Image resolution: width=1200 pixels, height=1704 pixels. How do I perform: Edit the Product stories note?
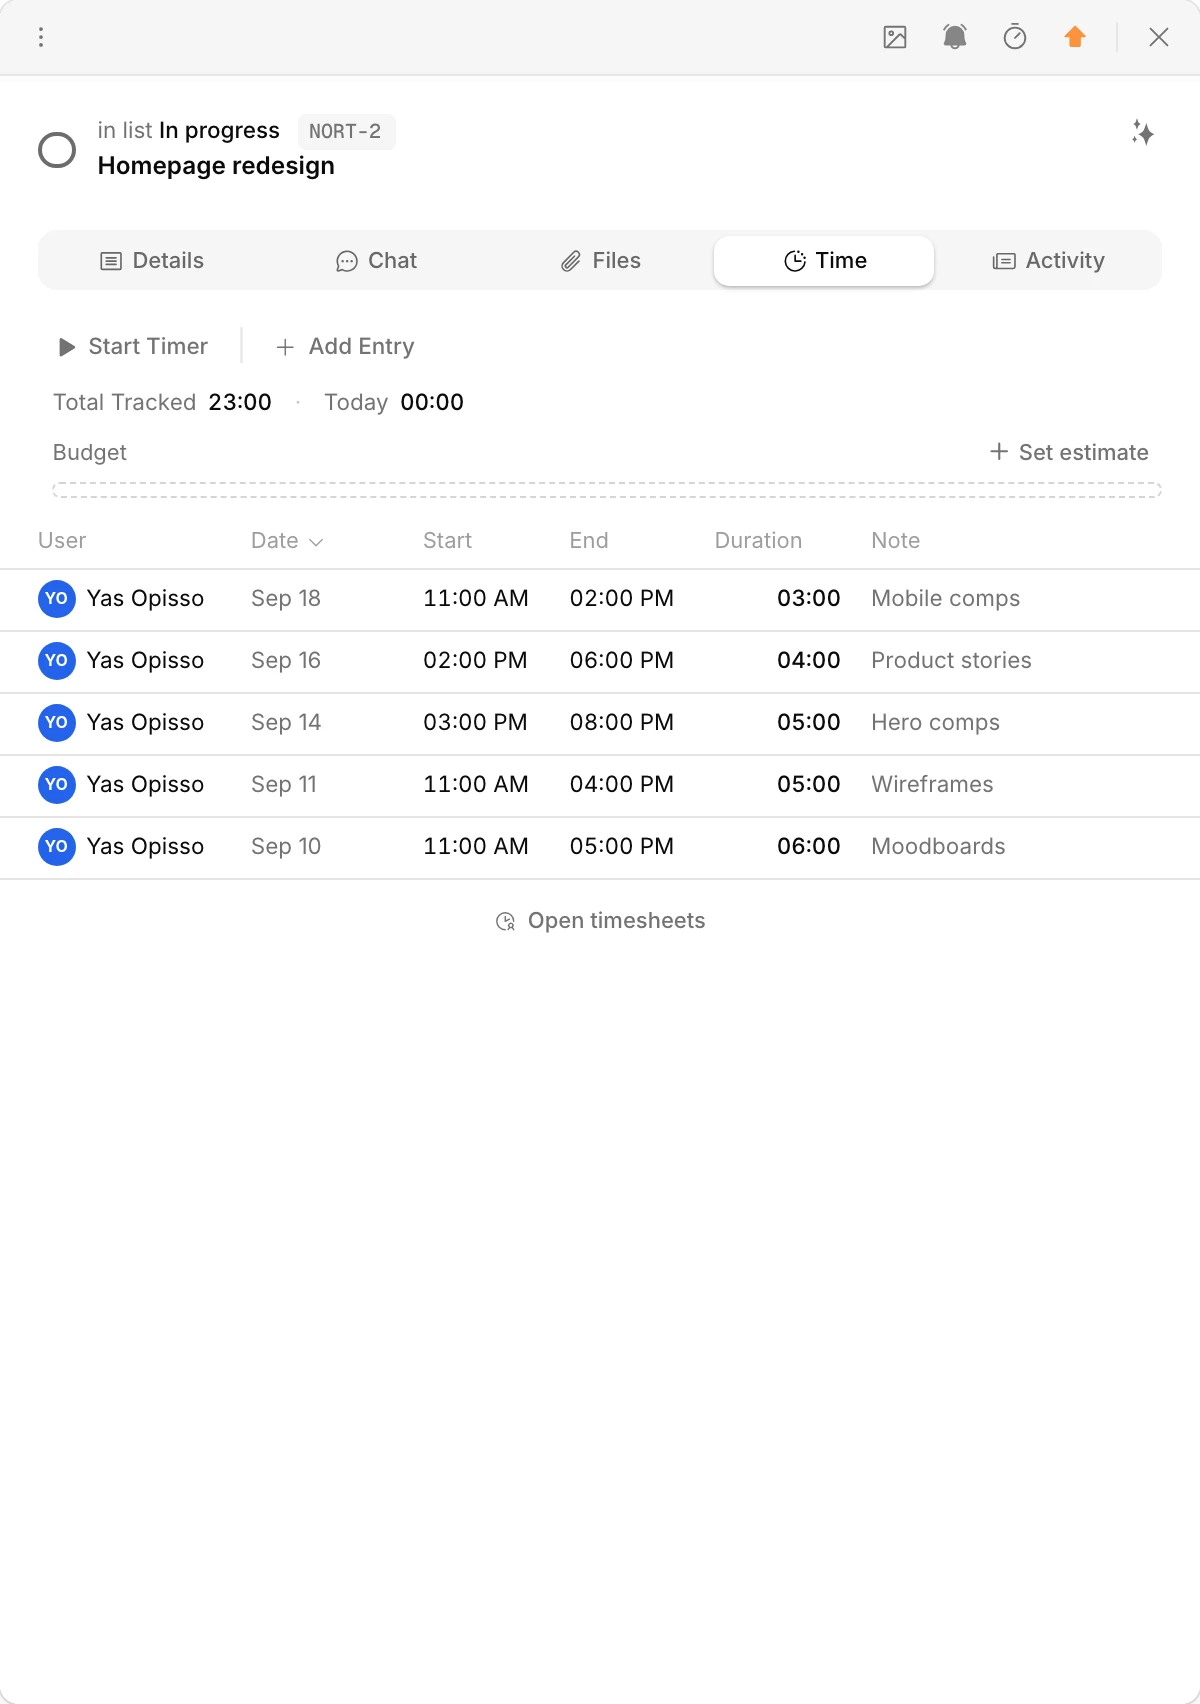click(951, 660)
